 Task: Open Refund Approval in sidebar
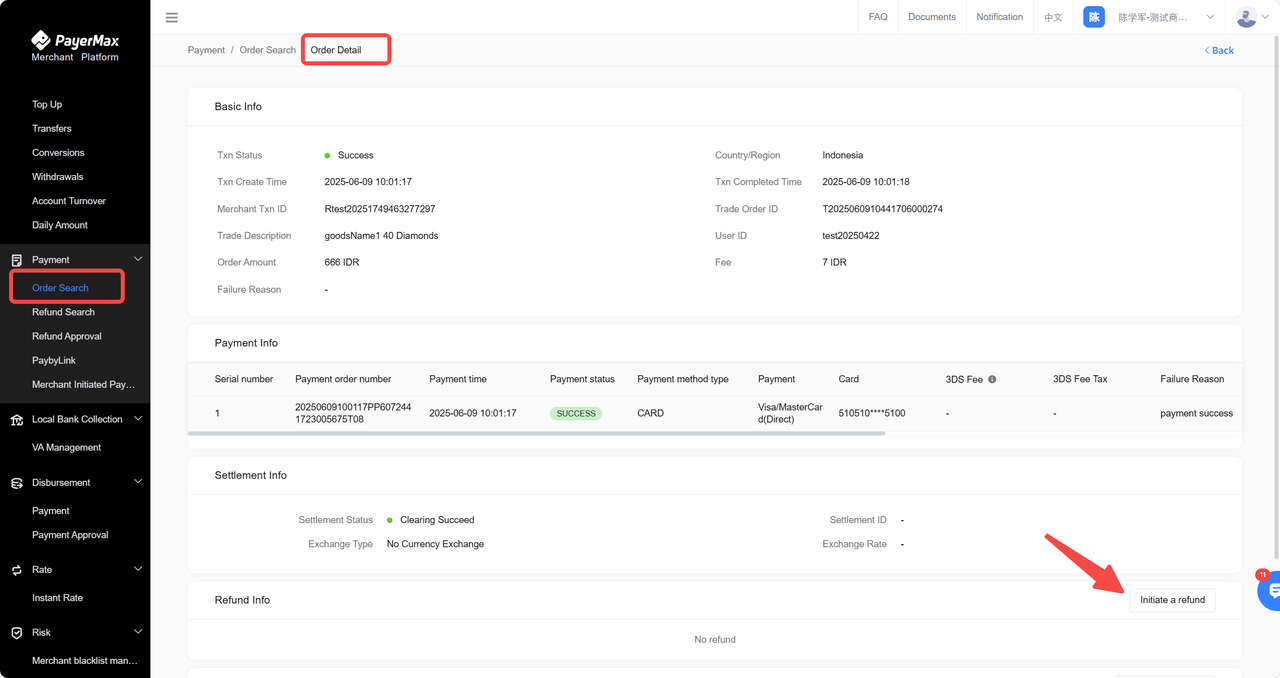(67, 336)
